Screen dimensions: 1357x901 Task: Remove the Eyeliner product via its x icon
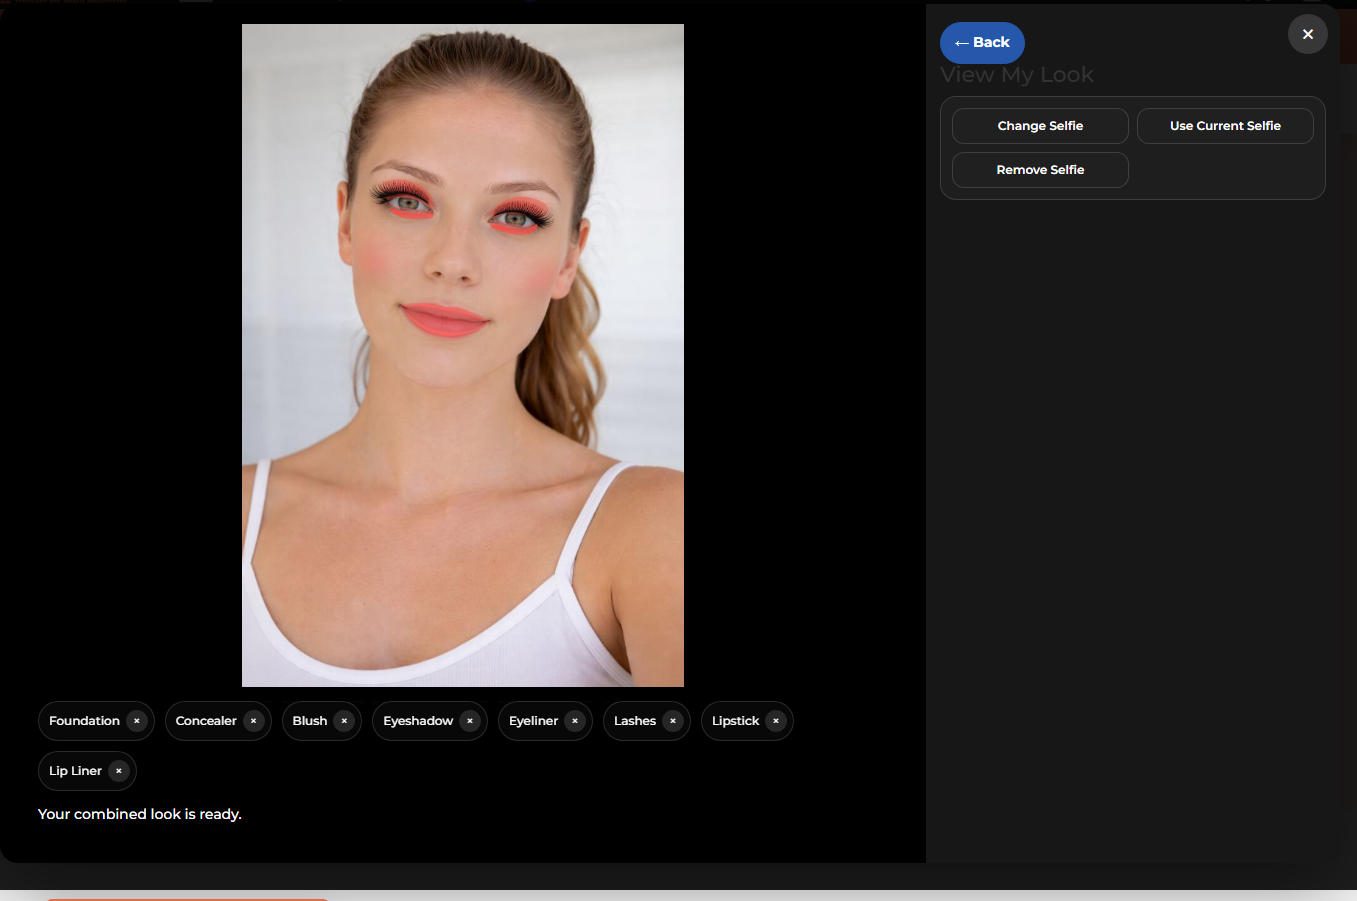pos(574,721)
